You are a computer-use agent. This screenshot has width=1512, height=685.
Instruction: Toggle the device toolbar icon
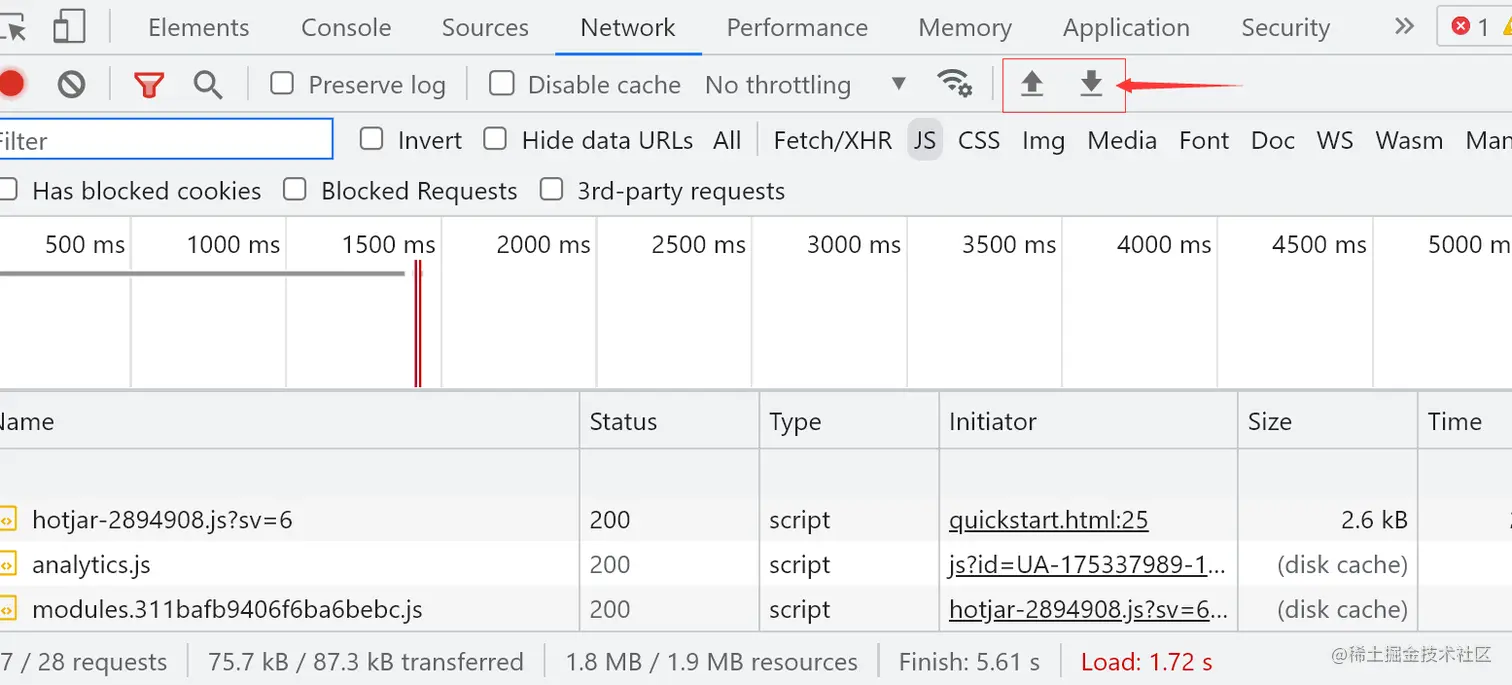pyautogui.click(x=69, y=27)
